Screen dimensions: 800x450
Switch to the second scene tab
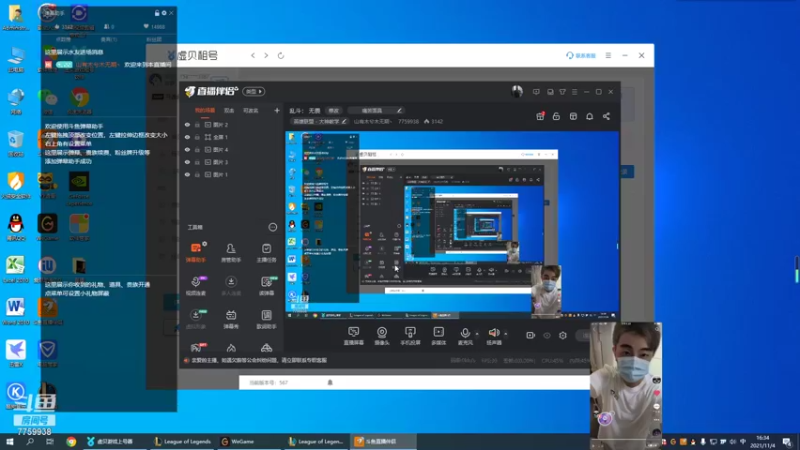click(x=229, y=110)
